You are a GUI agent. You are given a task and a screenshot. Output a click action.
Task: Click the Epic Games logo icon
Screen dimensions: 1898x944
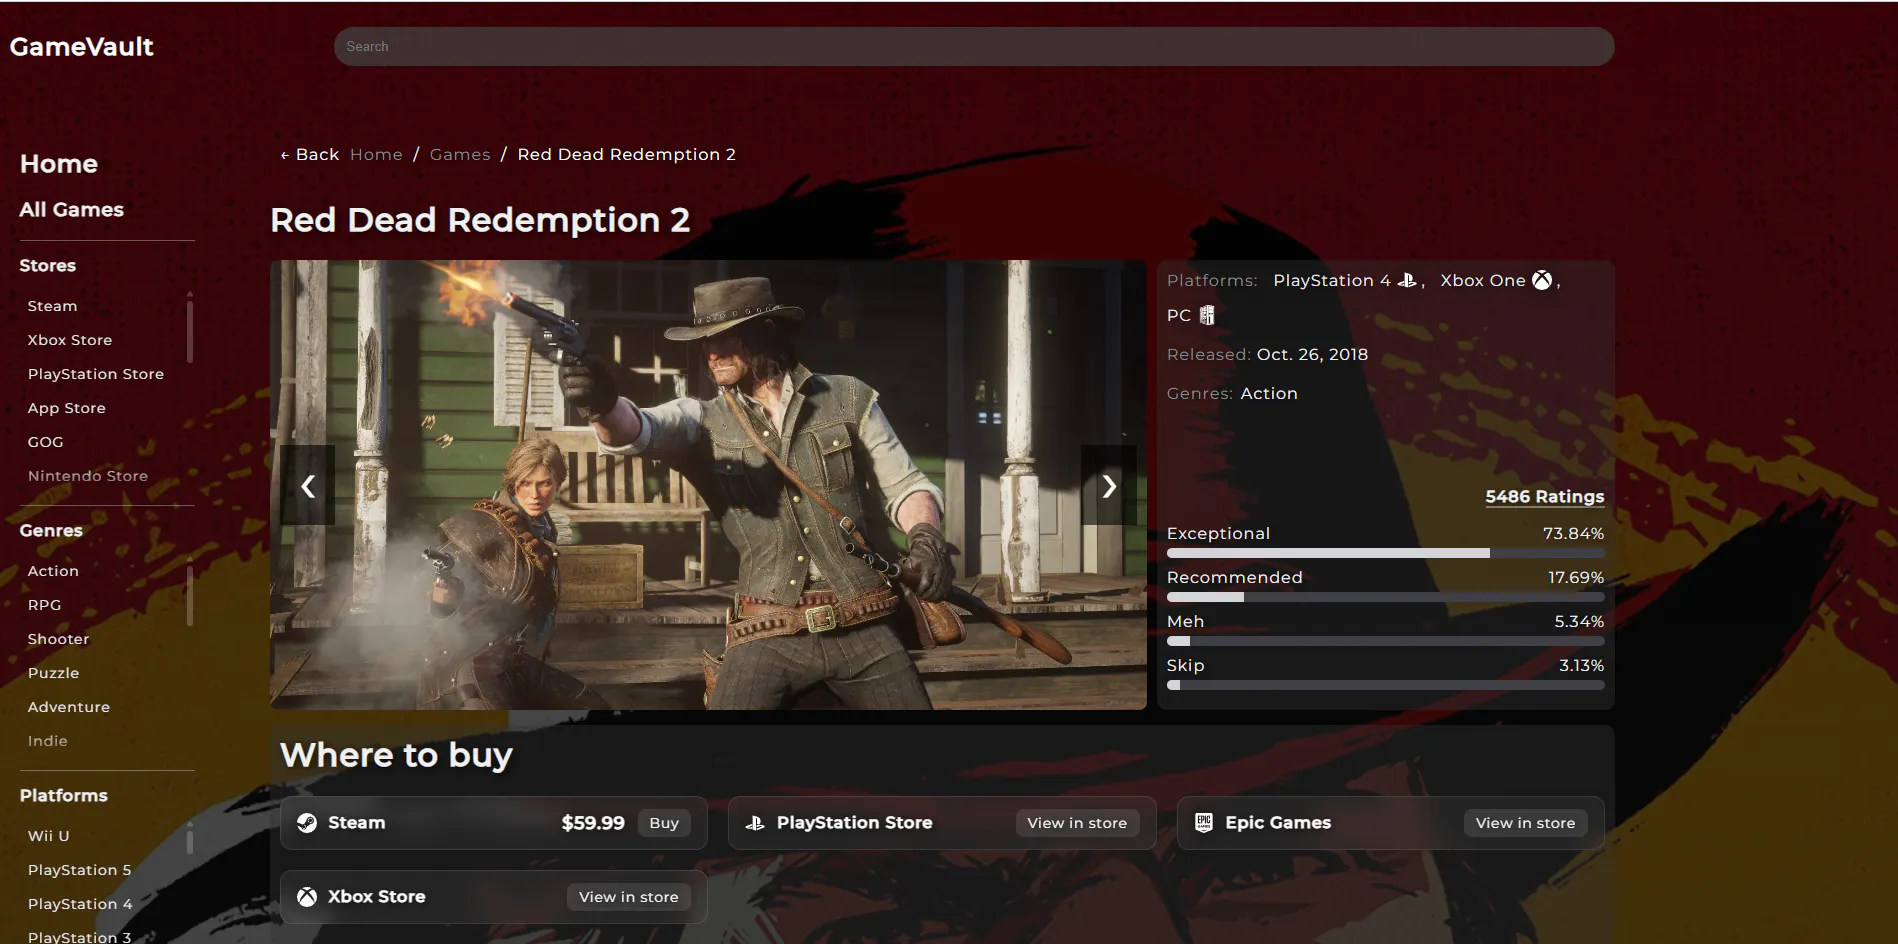tap(1204, 823)
